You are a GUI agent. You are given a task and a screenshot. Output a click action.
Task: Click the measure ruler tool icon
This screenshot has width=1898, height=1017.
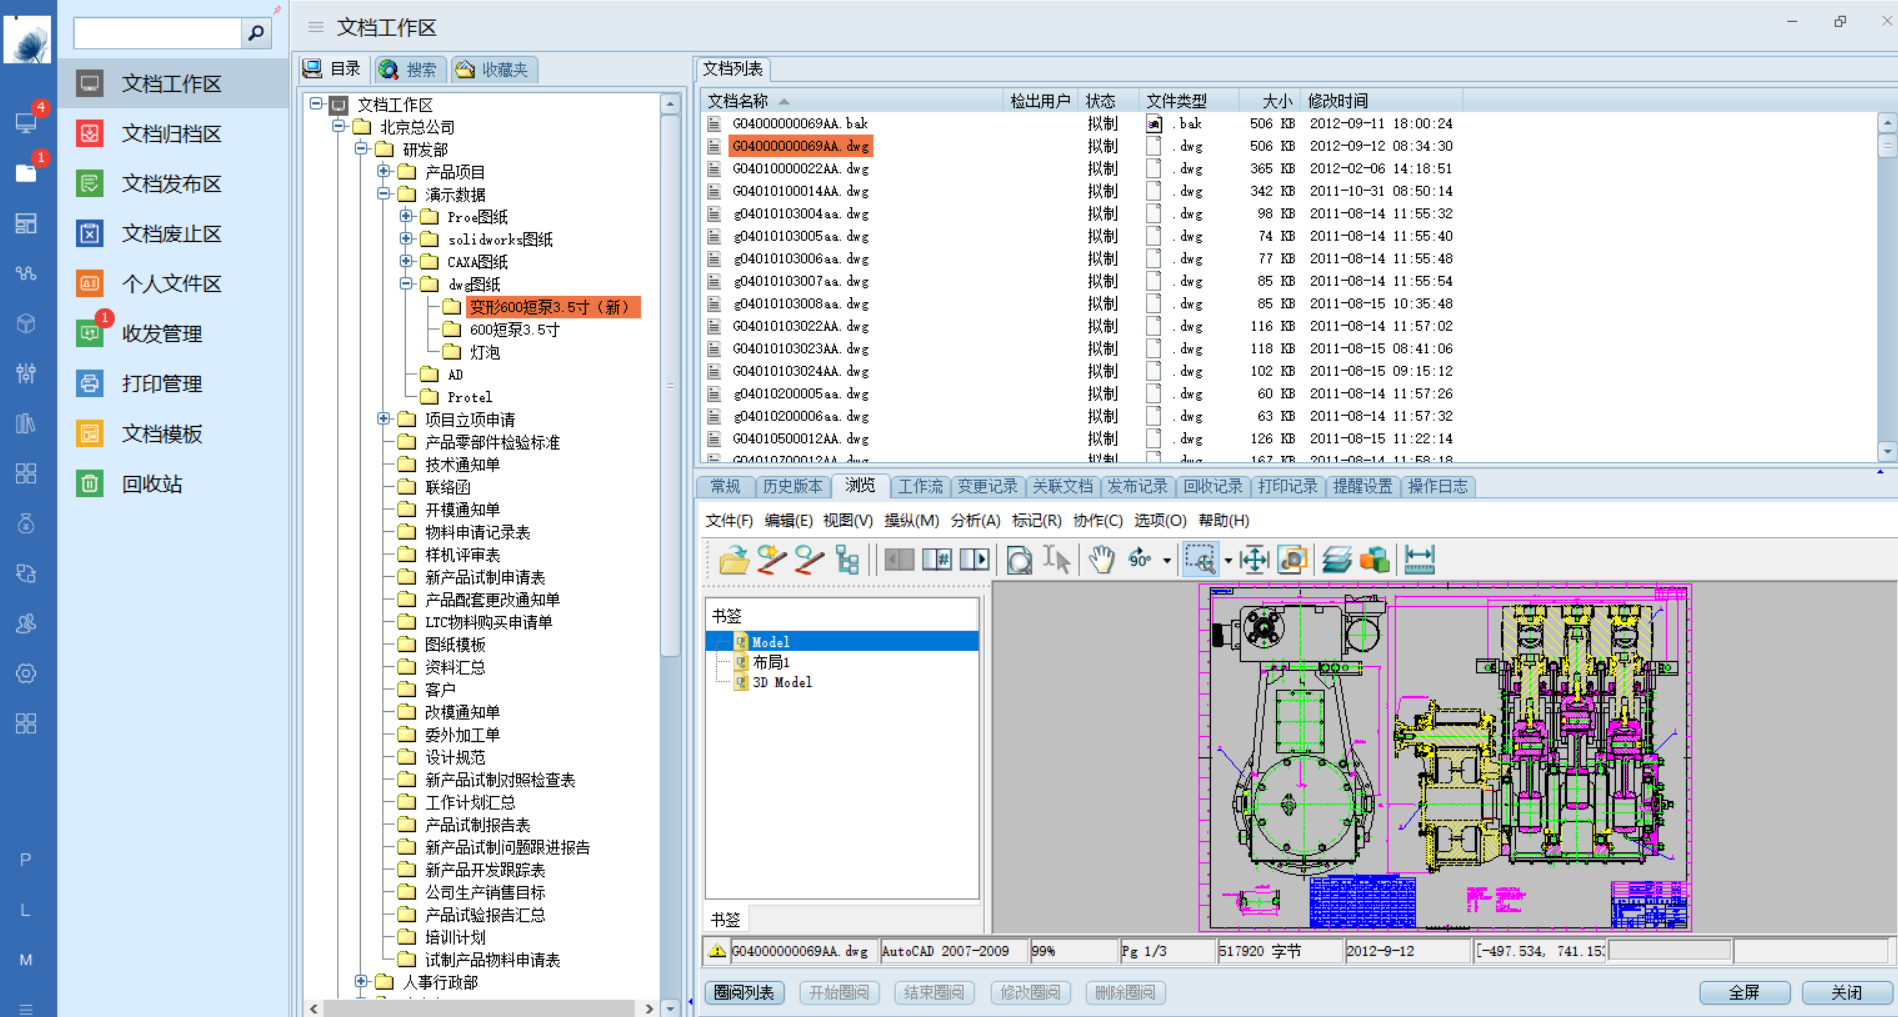(x=1419, y=559)
